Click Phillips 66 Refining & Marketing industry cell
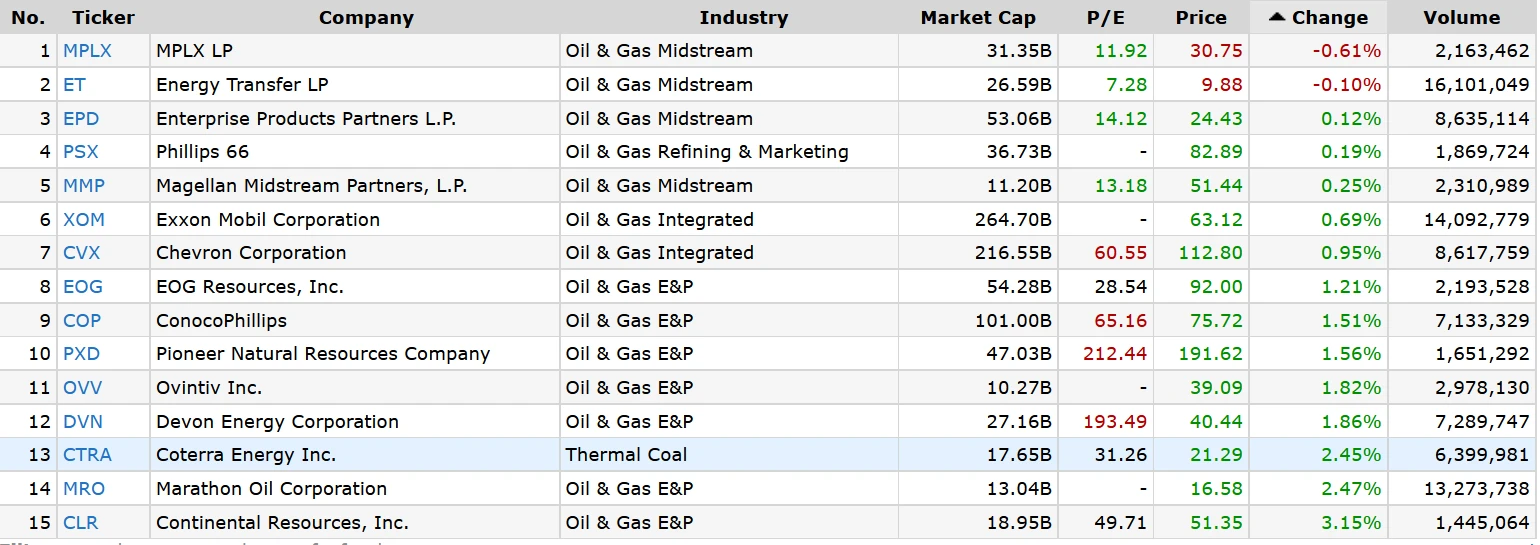Screen dimensions: 1540x545 (x=706, y=152)
